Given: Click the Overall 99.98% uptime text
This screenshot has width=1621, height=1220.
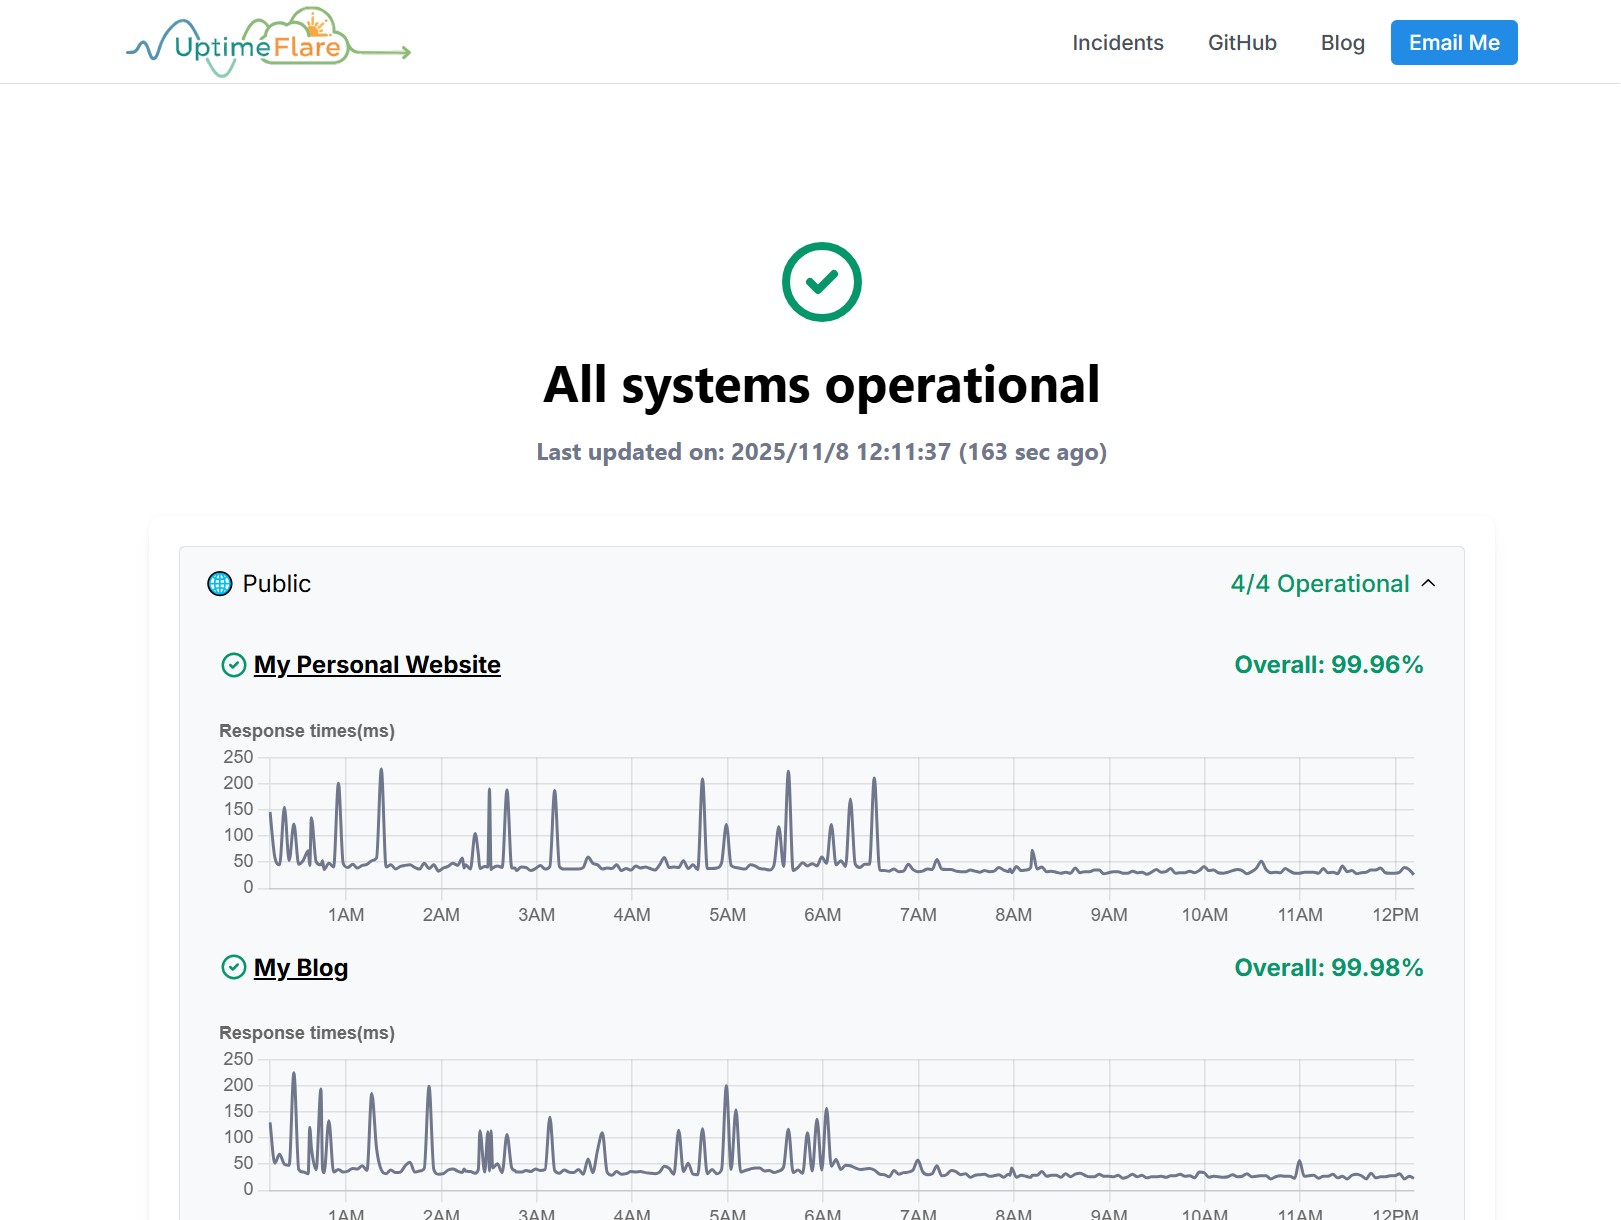Looking at the screenshot, I should coord(1328,967).
